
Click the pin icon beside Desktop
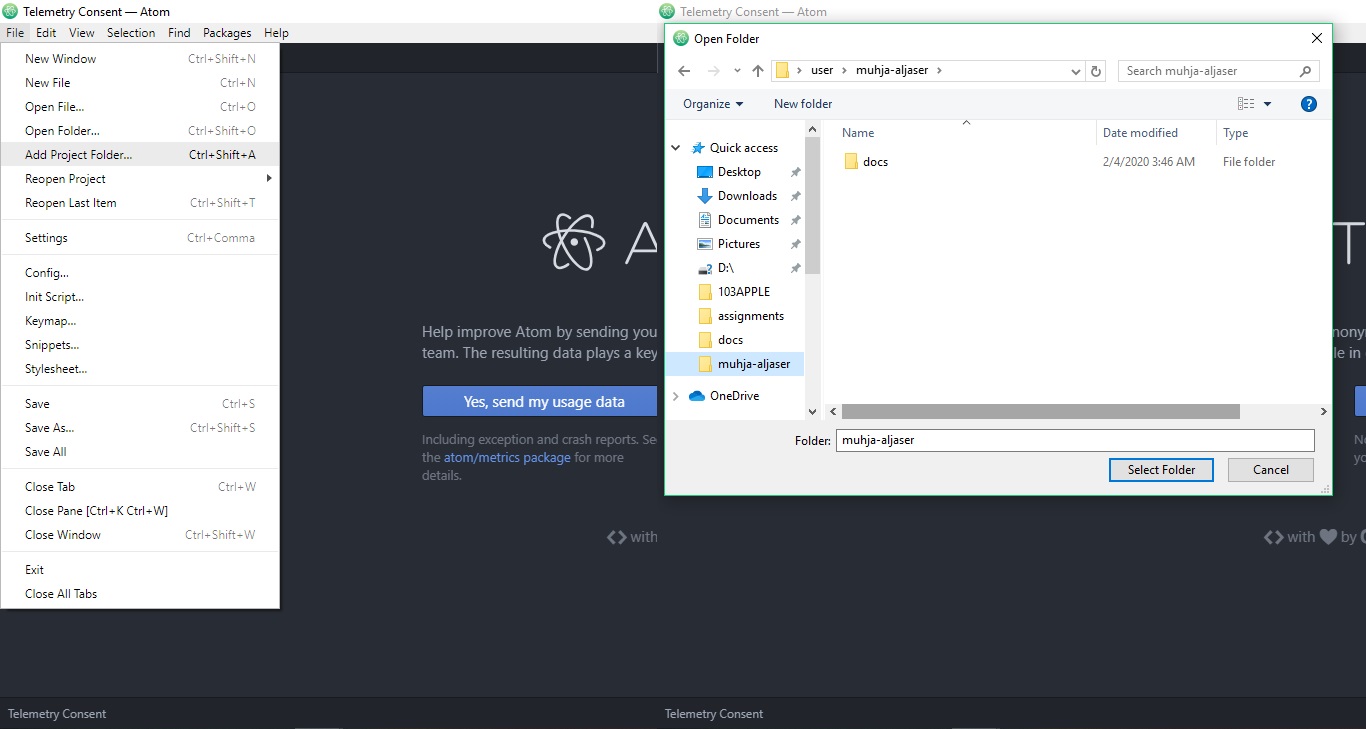(795, 172)
